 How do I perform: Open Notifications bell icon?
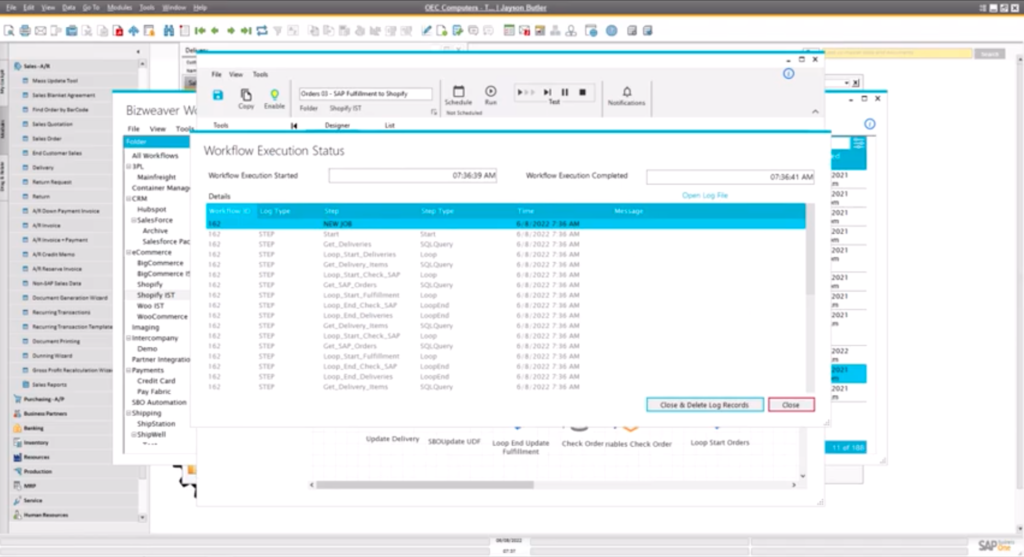627,91
